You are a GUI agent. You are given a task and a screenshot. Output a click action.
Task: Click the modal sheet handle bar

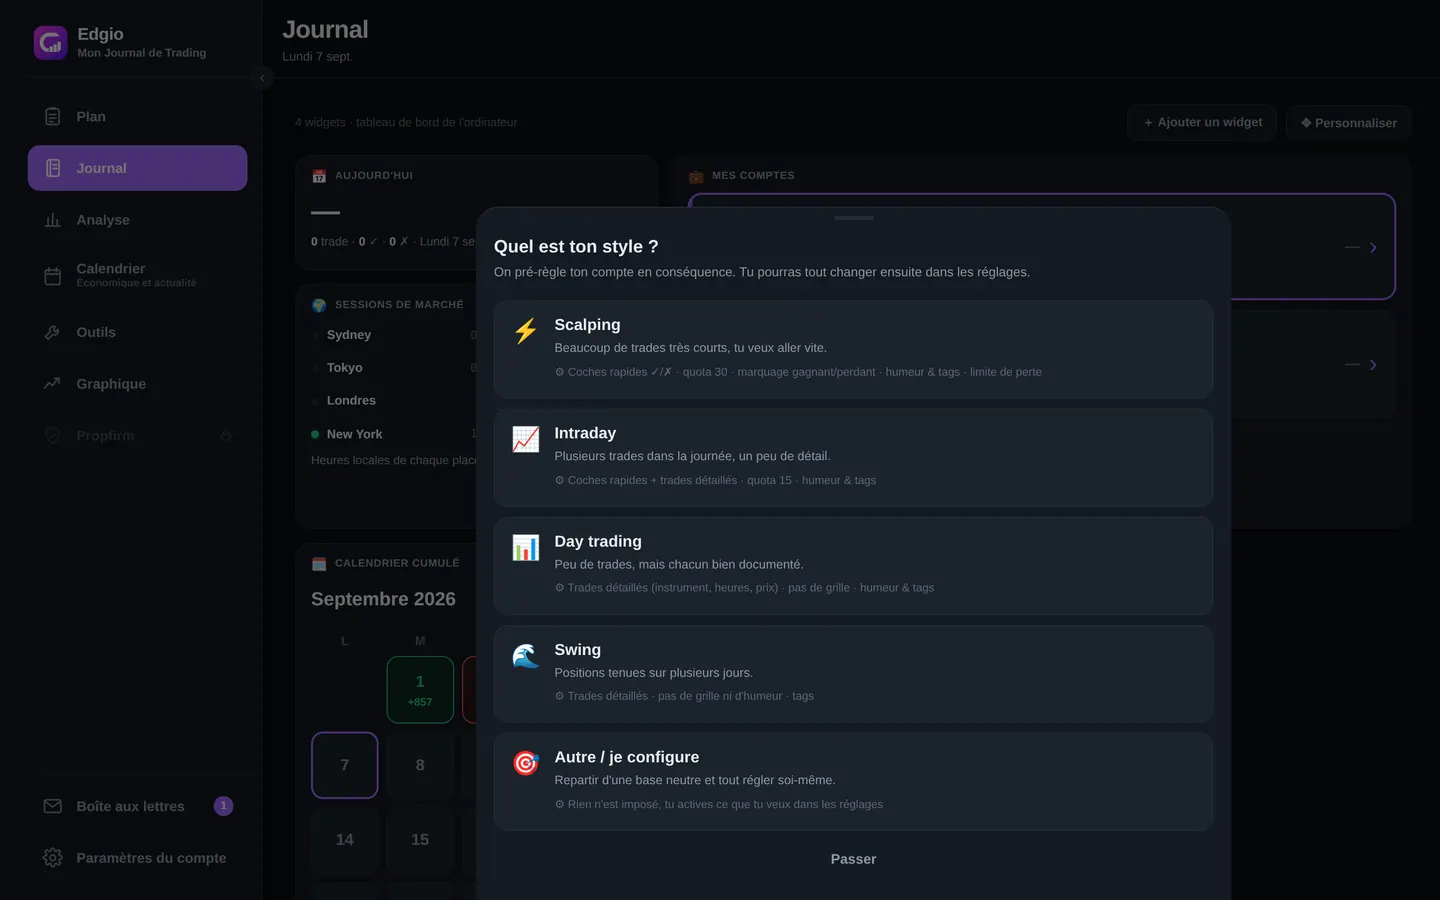[853, 218]
